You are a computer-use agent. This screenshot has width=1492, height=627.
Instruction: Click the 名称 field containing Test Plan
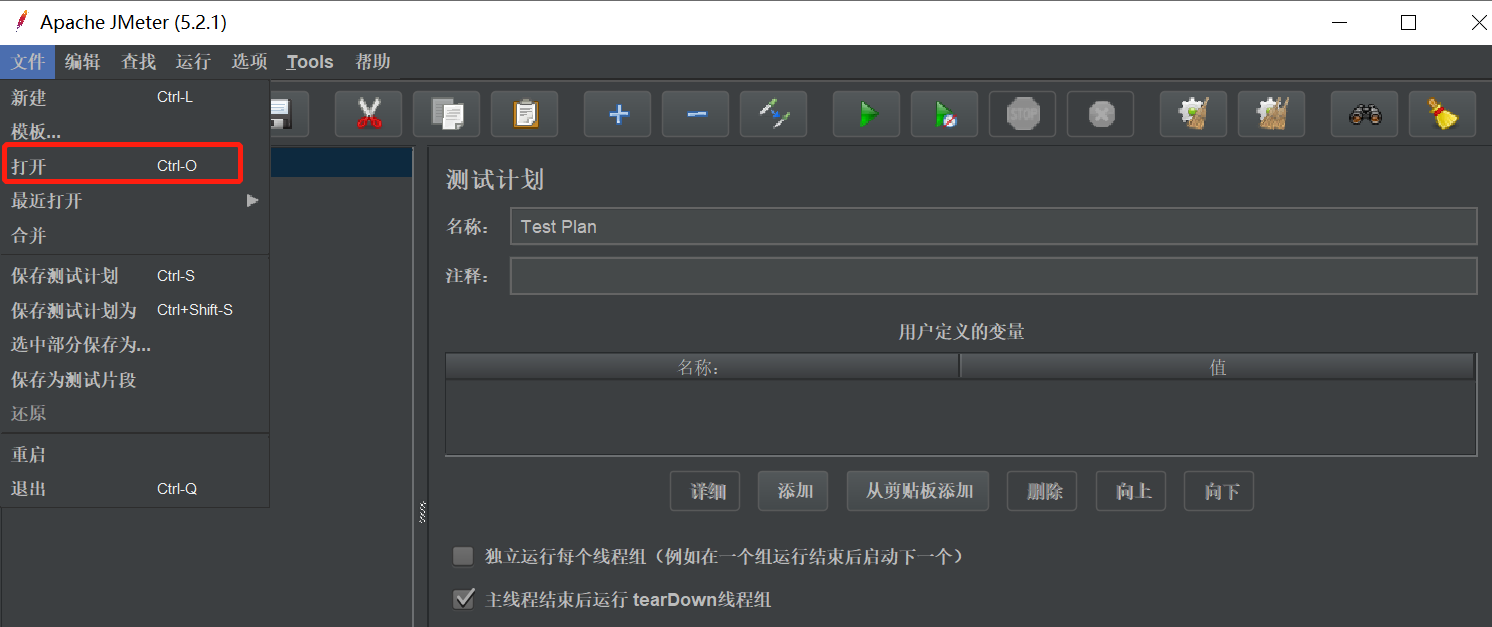993,226
